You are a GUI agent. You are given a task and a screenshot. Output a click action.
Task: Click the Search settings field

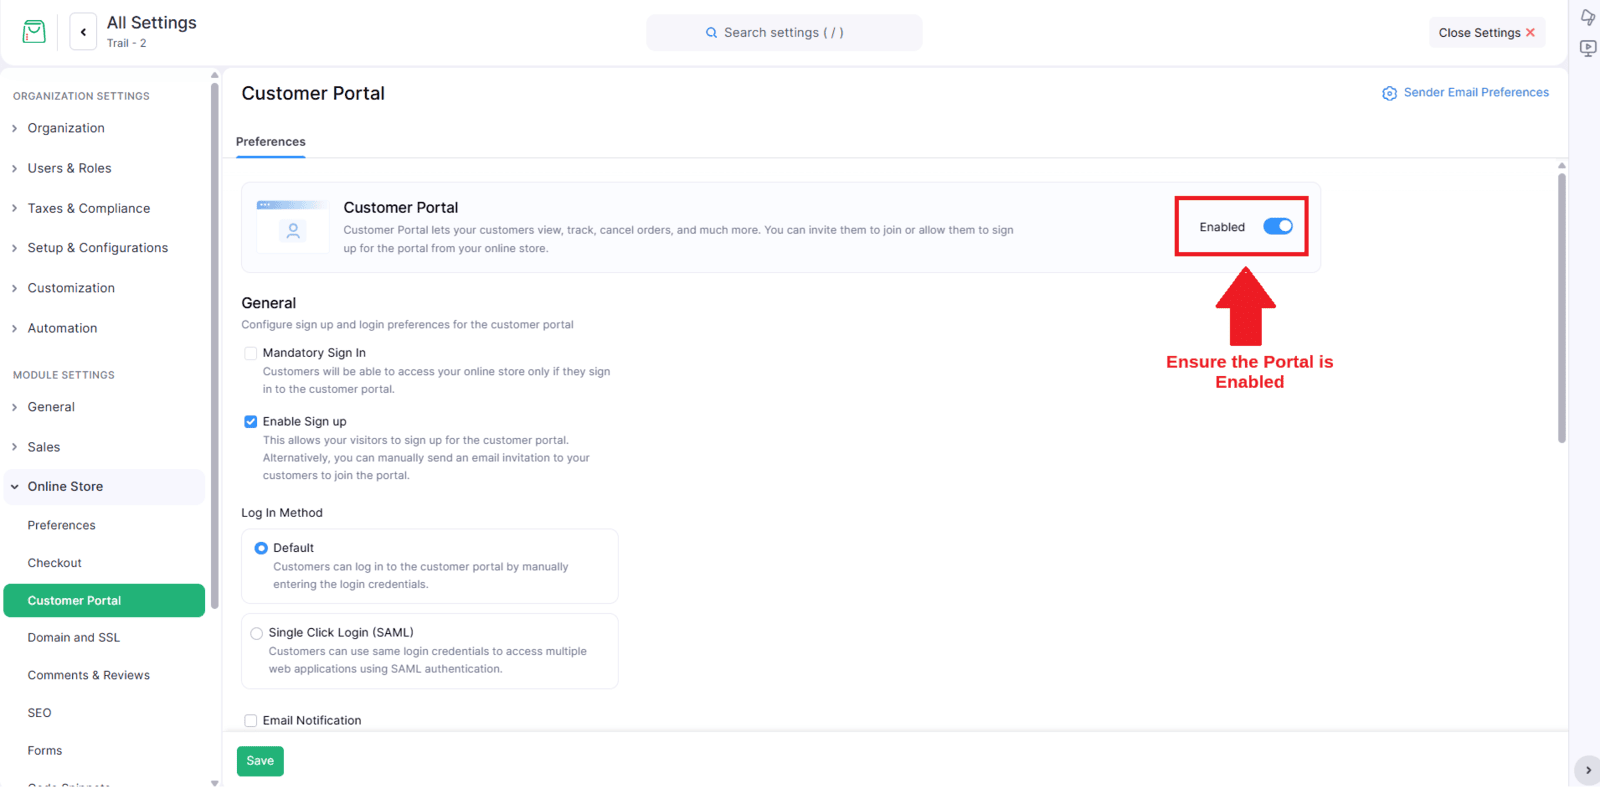pyautogui.click(x=784, y=33)
